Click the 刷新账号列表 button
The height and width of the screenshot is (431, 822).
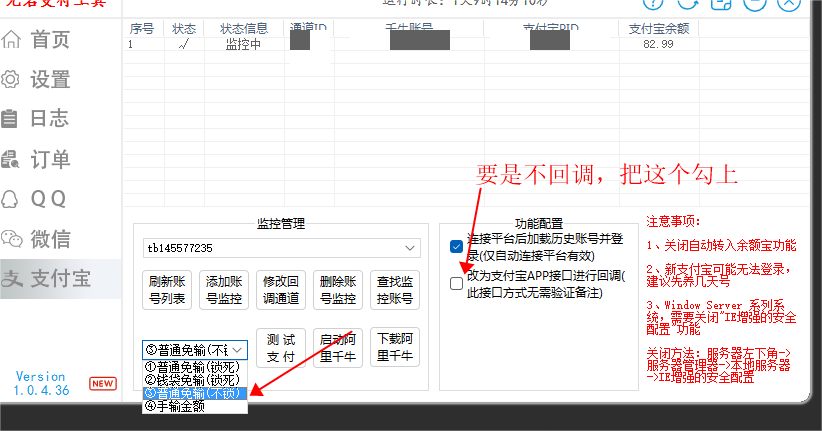pyautogui.click(x=167, y=290)
